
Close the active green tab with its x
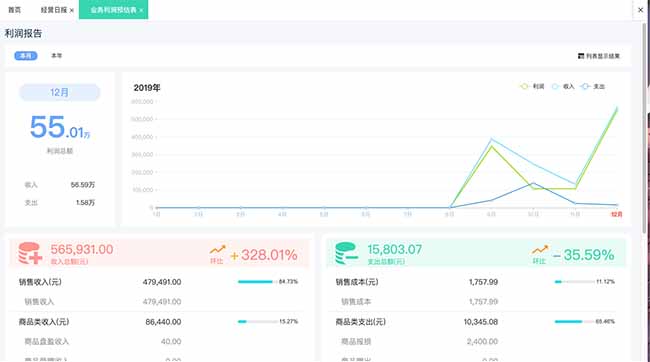(141, 10)
